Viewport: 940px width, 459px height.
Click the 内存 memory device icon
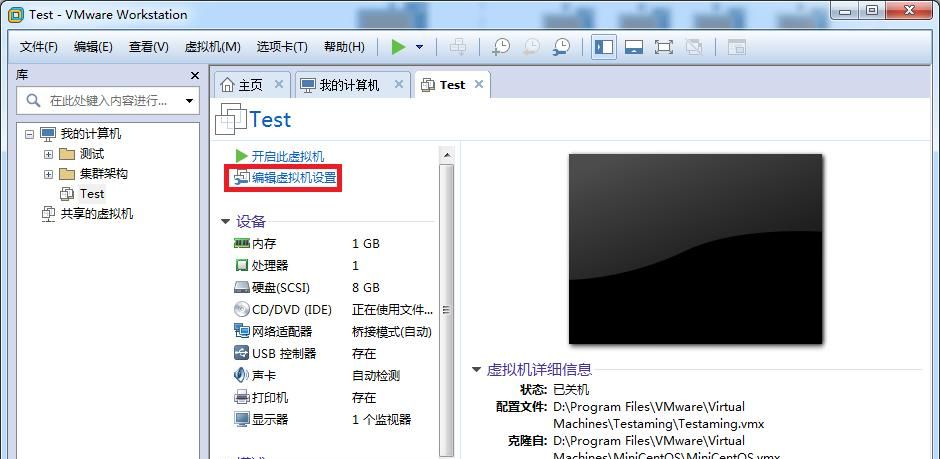(242, 243)
